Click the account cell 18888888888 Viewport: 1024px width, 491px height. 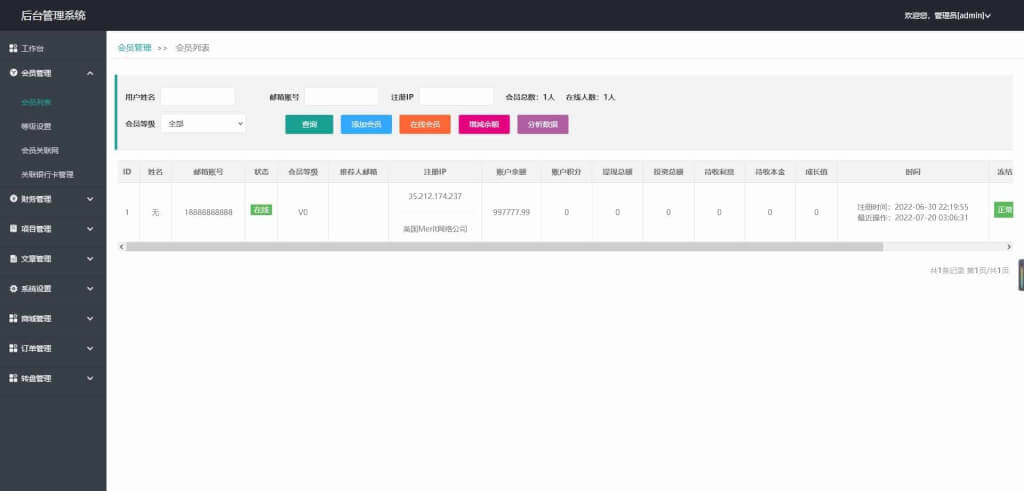[208, 212]
